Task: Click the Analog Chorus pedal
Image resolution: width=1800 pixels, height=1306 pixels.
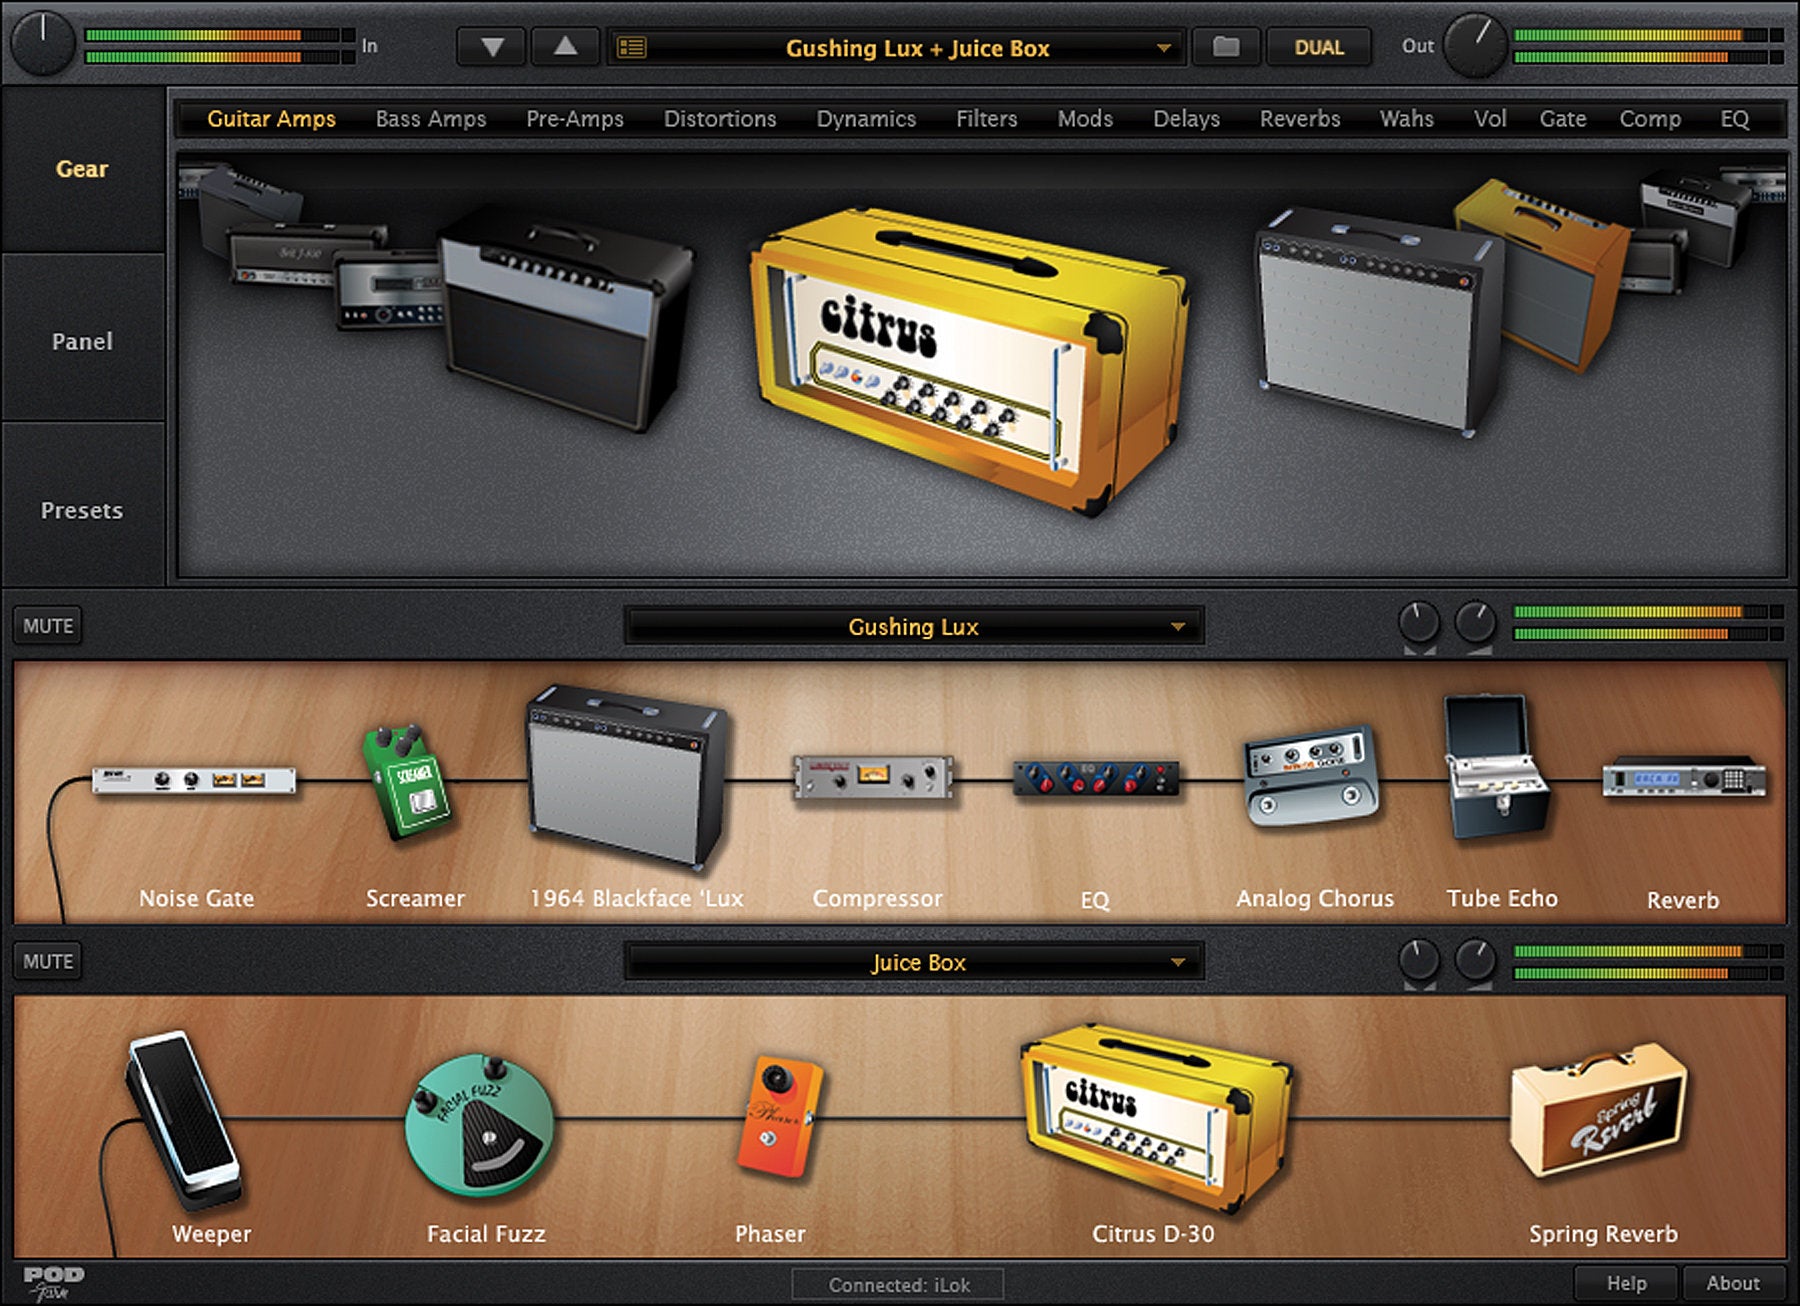Action: pyautogui.click(x=1310, y=778)
